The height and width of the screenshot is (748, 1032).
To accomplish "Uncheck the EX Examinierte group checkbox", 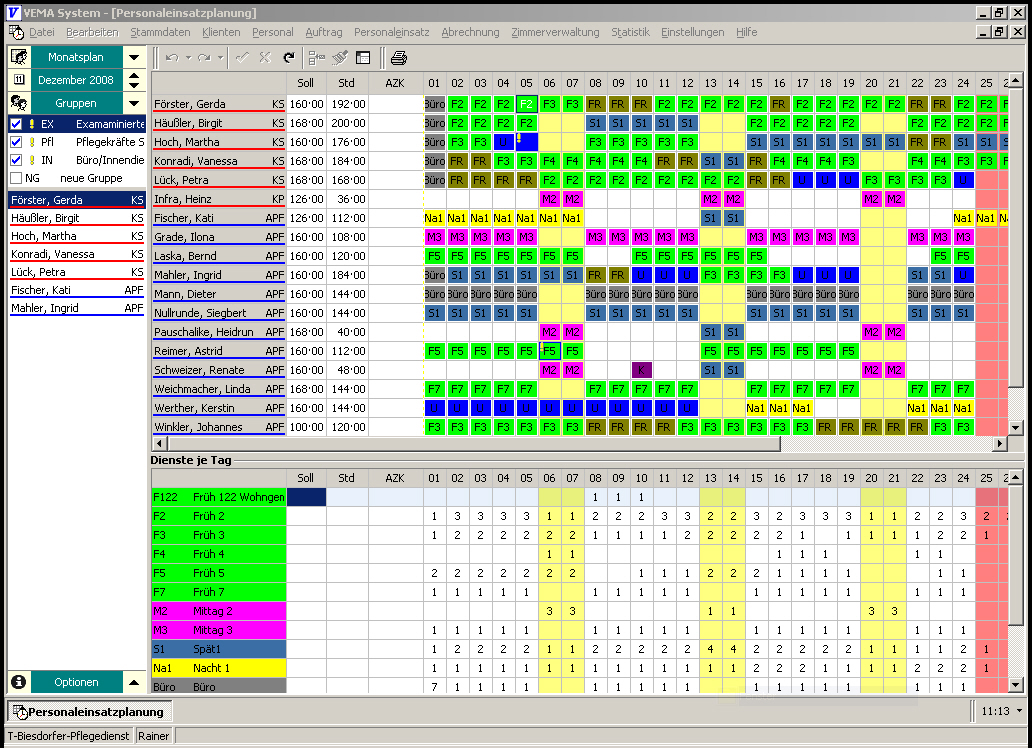I will tap(15, 124).
